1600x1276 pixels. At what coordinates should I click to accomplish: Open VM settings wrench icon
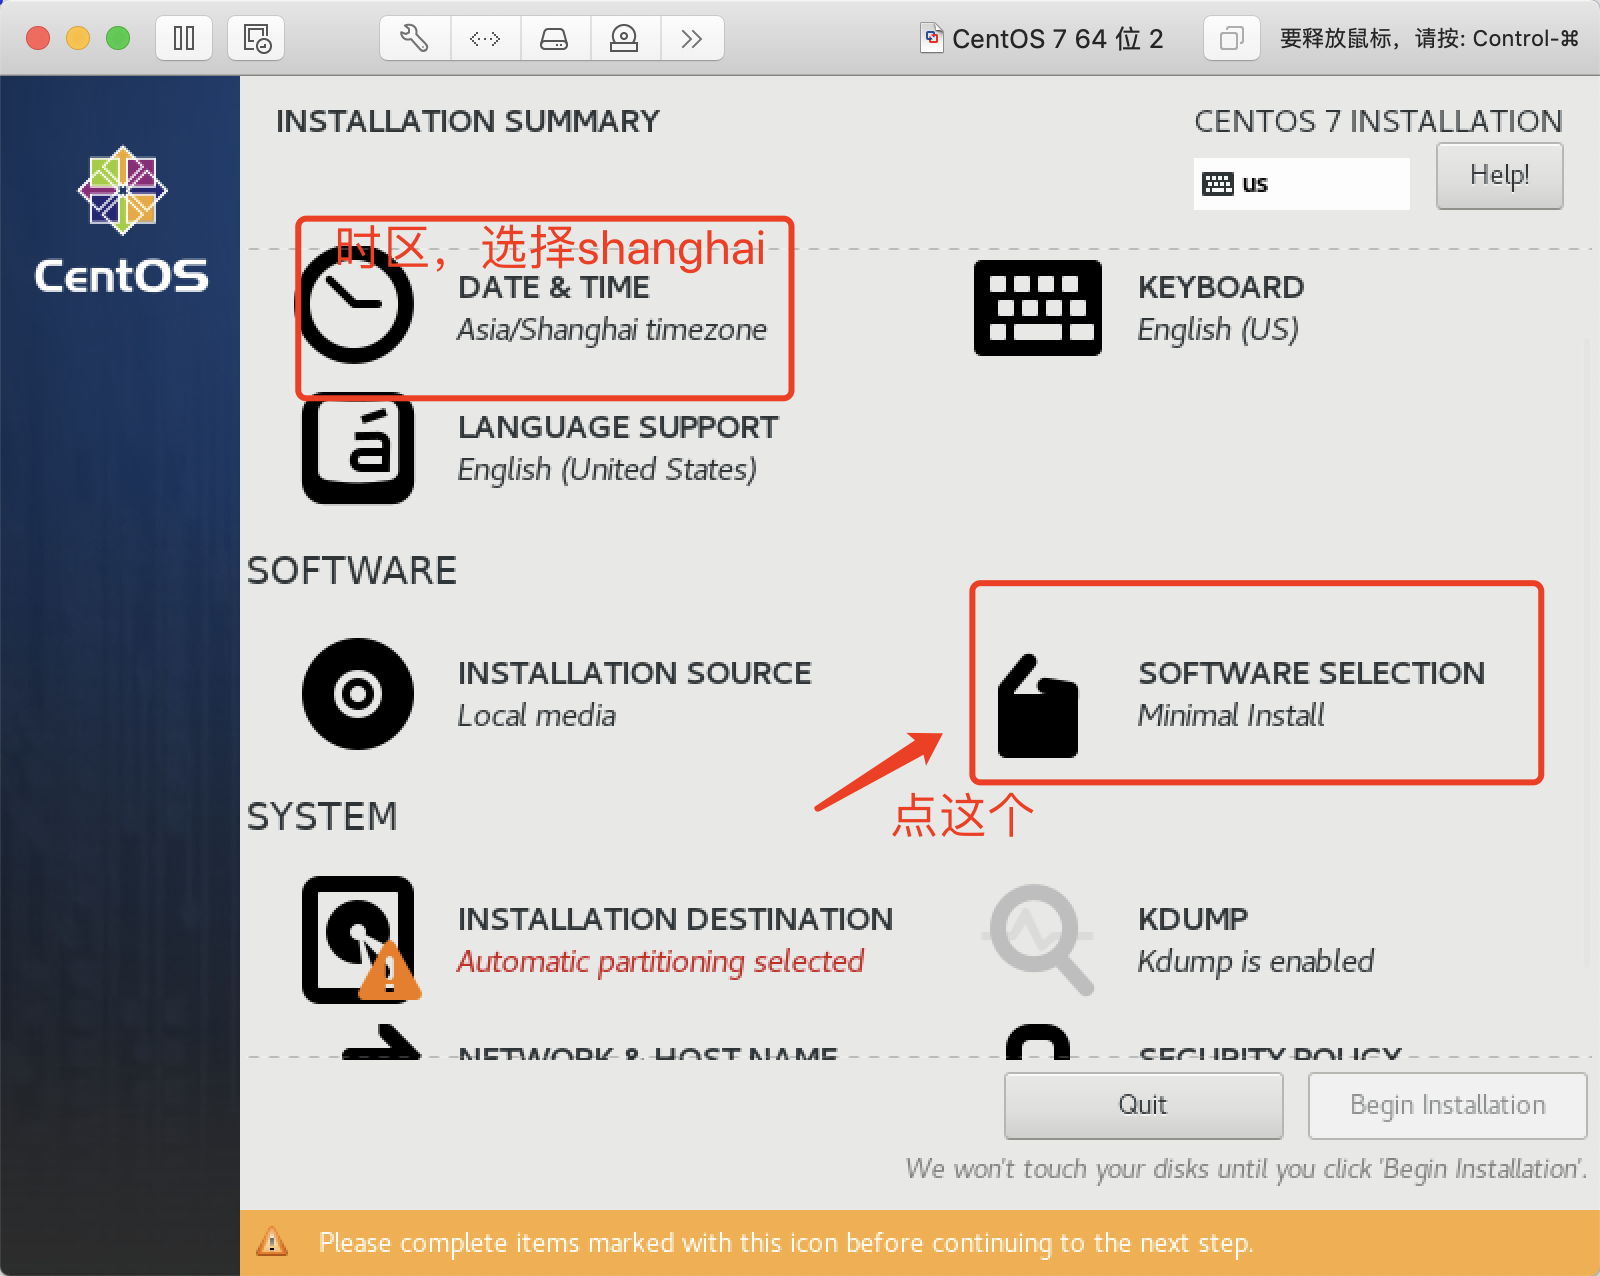[415, 39]
